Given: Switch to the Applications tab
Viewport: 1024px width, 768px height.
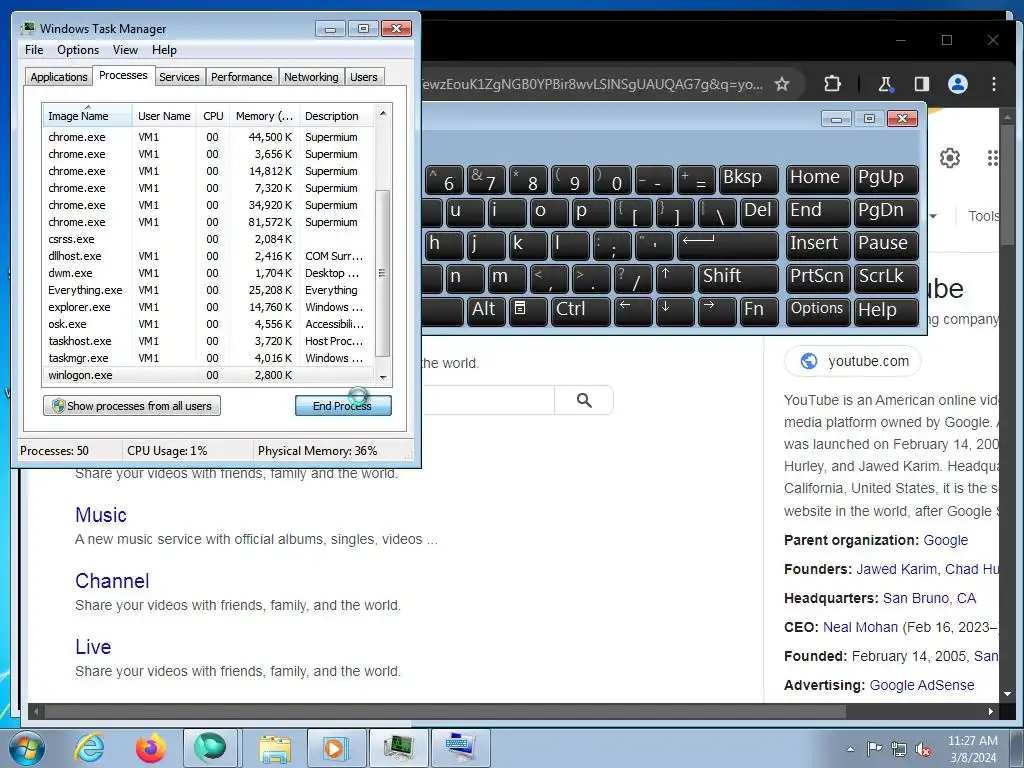Looking at the screenshot, I should [59, 77].
